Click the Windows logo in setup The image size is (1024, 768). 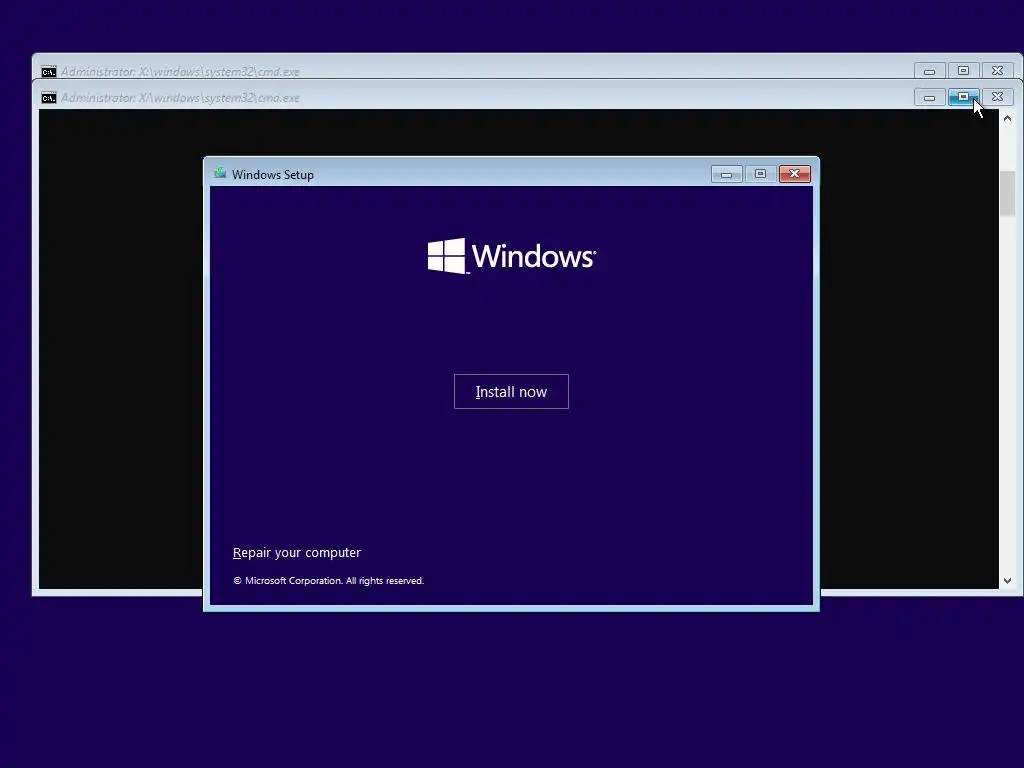pyautogui.click(x=511, y=255)
